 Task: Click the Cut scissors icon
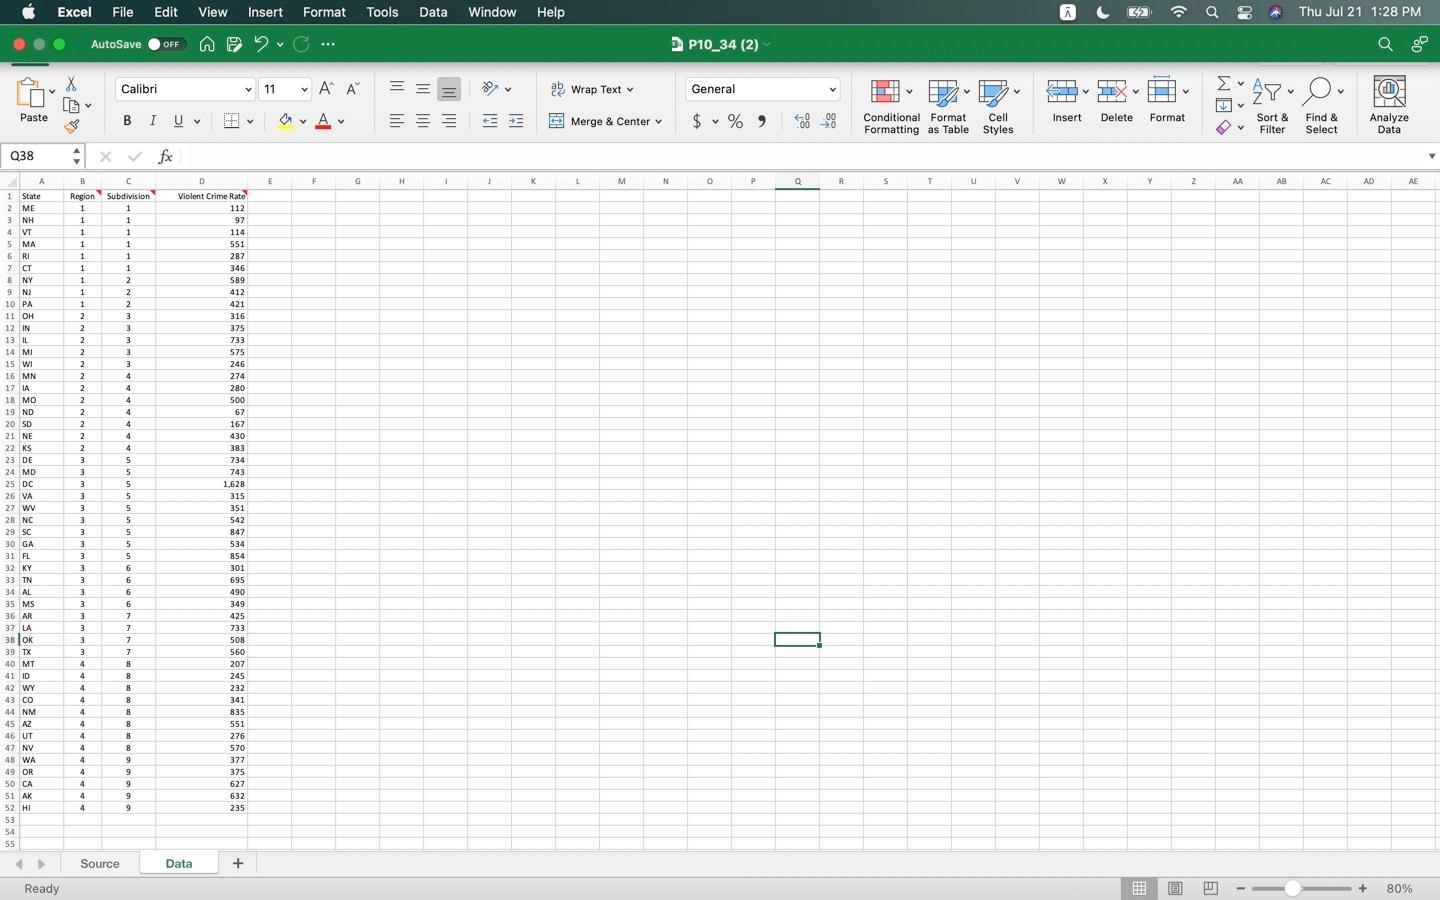pyautogui.click(x=71, y=84)
